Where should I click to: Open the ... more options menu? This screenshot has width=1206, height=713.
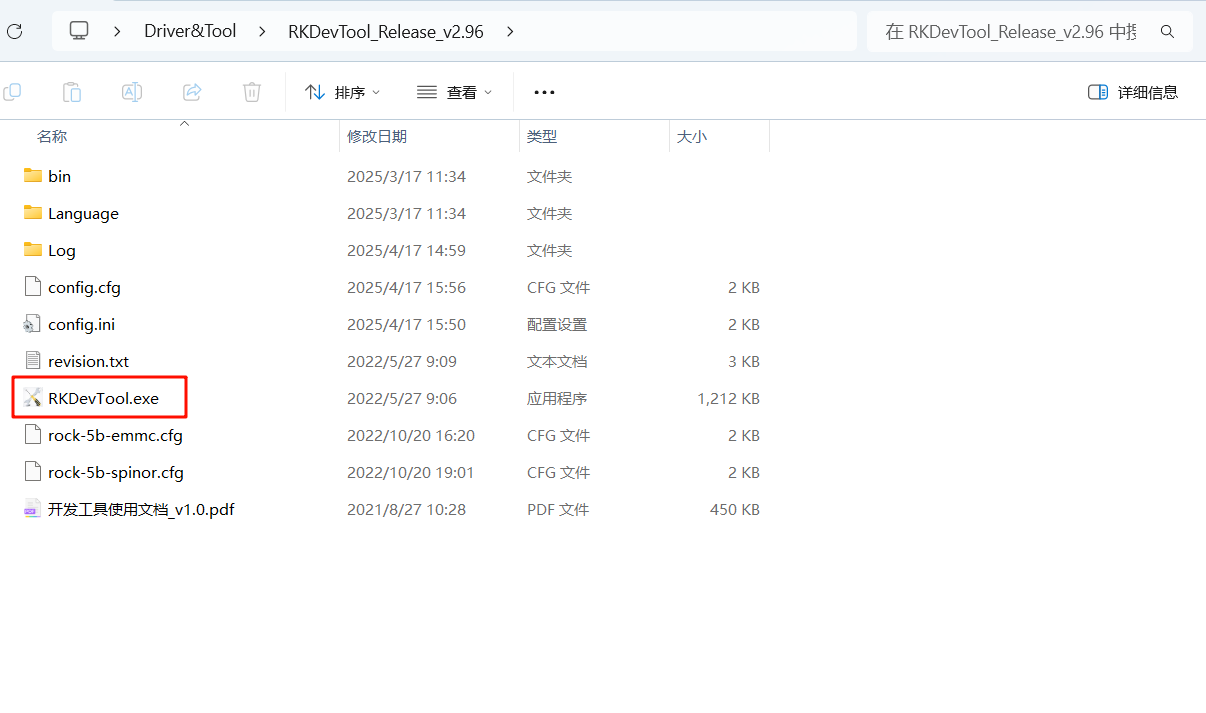[544, 91]
